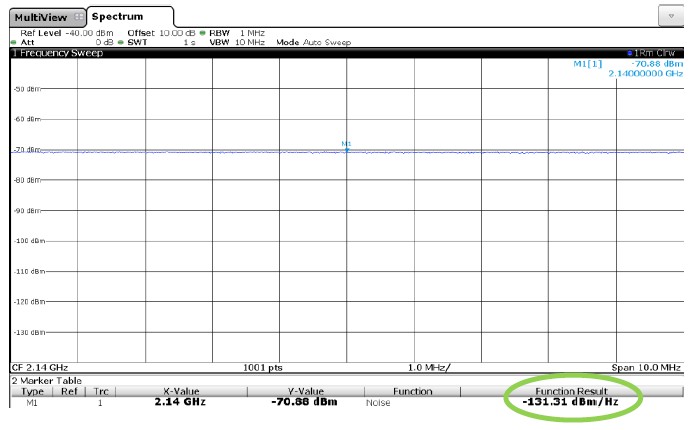Click the X-Value column header
The height and width of the screenshot is (430, 695).
point(181,391)
